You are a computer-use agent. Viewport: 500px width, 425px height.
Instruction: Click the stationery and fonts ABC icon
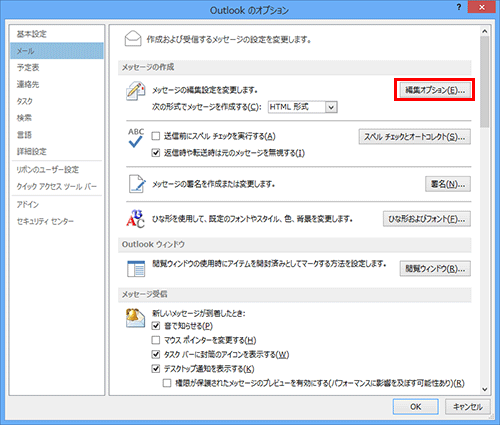135,219
